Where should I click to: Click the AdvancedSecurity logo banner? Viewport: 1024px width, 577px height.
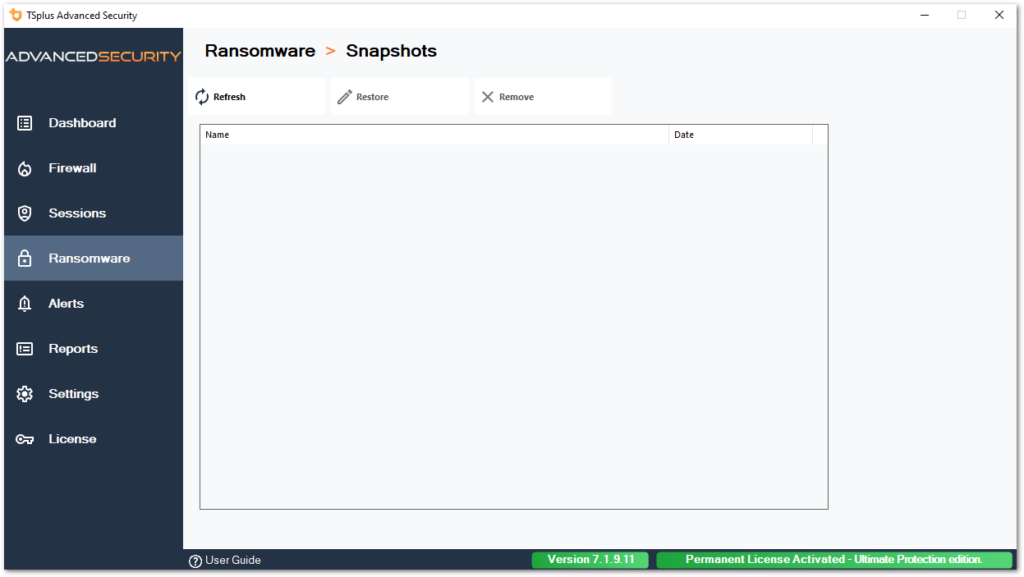pos(92,57)
